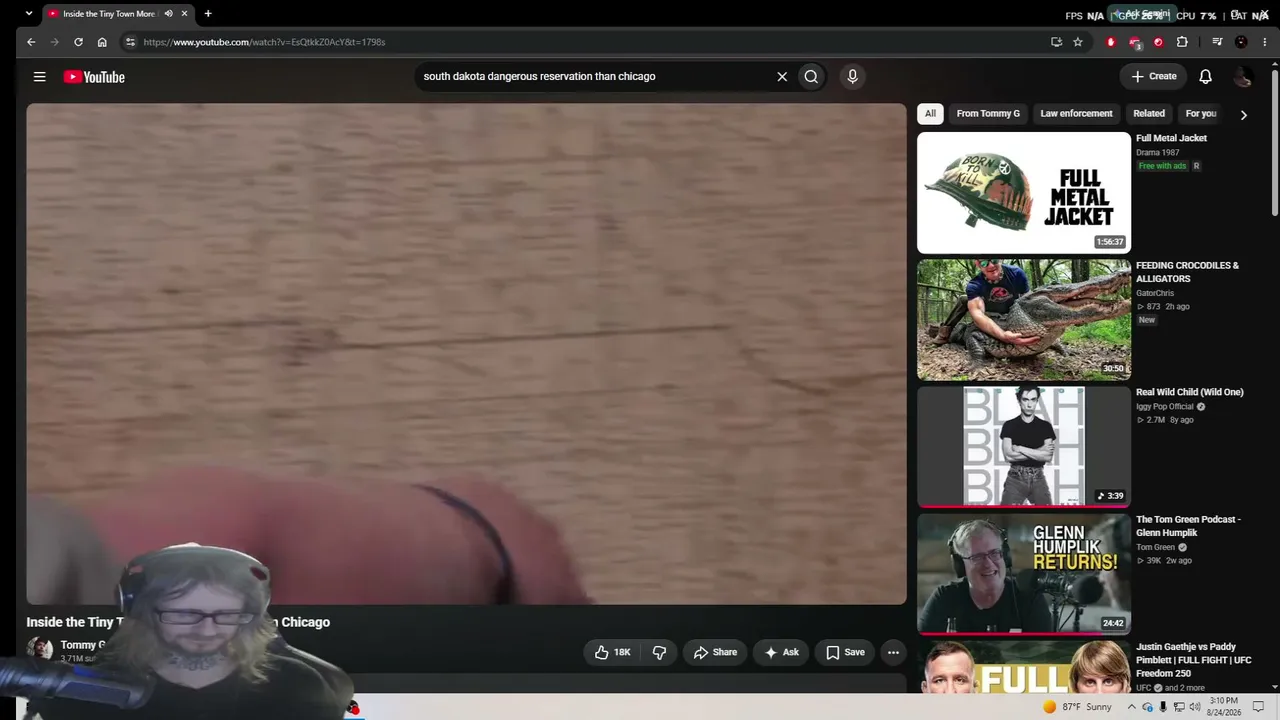Reload the current page
The height and width of the screenshot is (720, 1280).
[78, 42]
